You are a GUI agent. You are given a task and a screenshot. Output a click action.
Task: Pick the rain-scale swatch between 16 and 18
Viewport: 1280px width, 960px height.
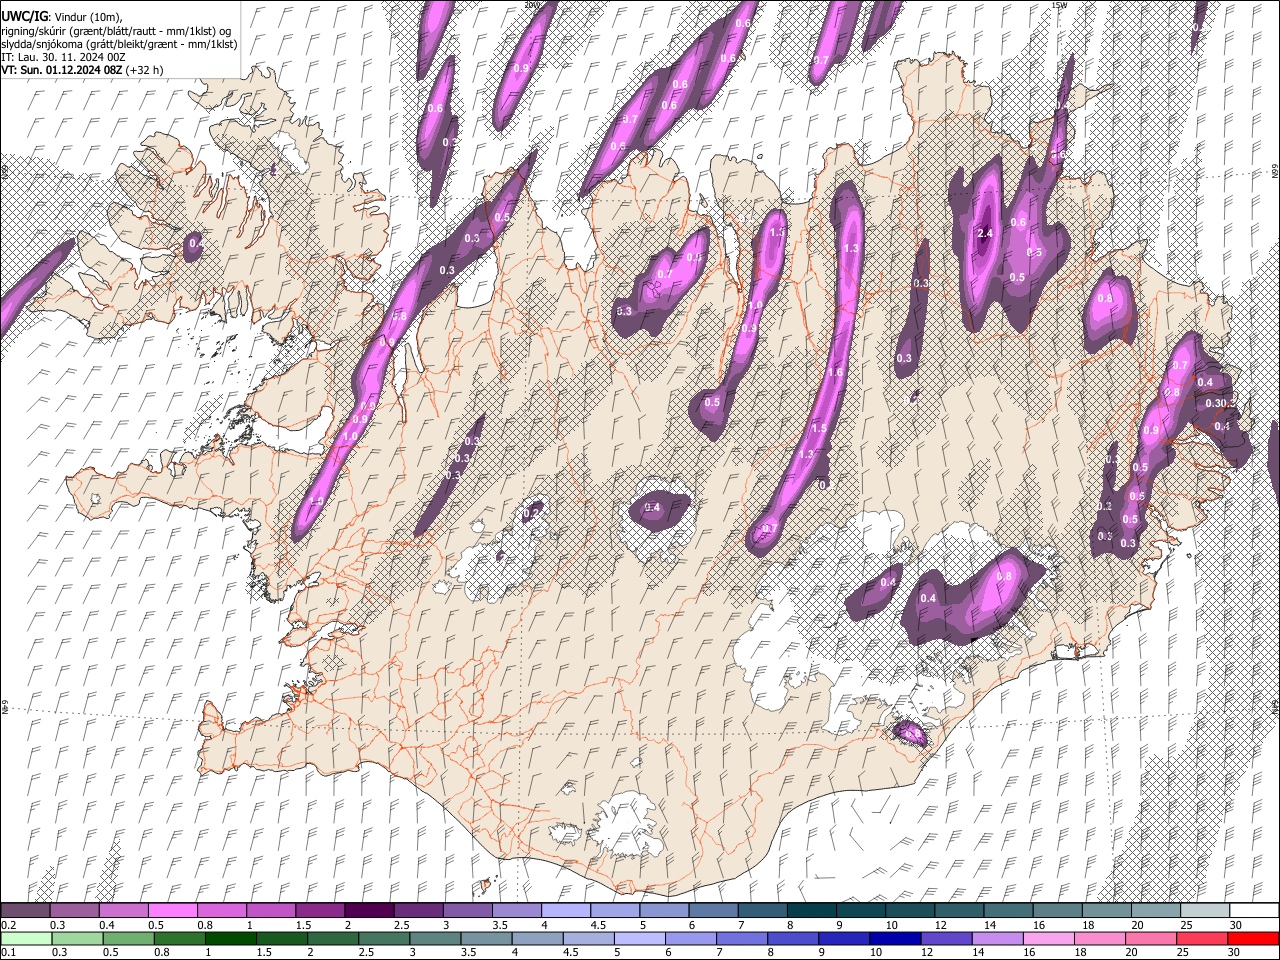(1048, 938)
